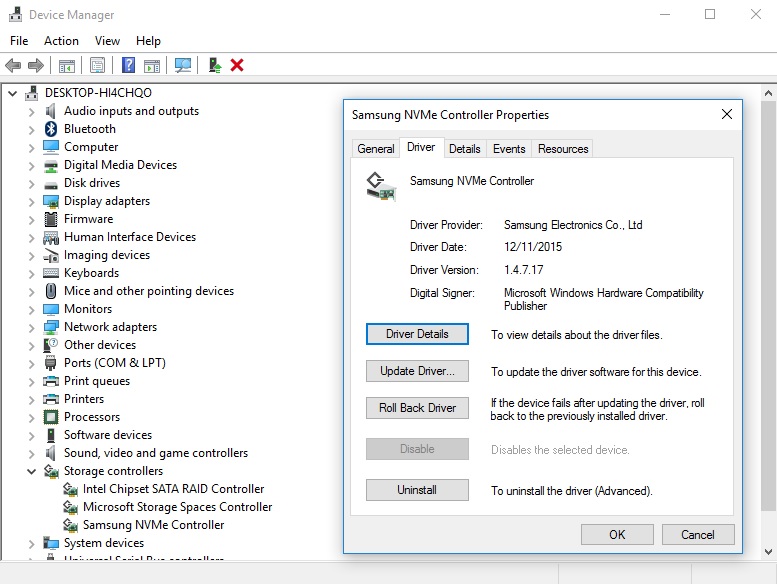
Task: Click the Roll Back Driver button
Action: (417, 408)
